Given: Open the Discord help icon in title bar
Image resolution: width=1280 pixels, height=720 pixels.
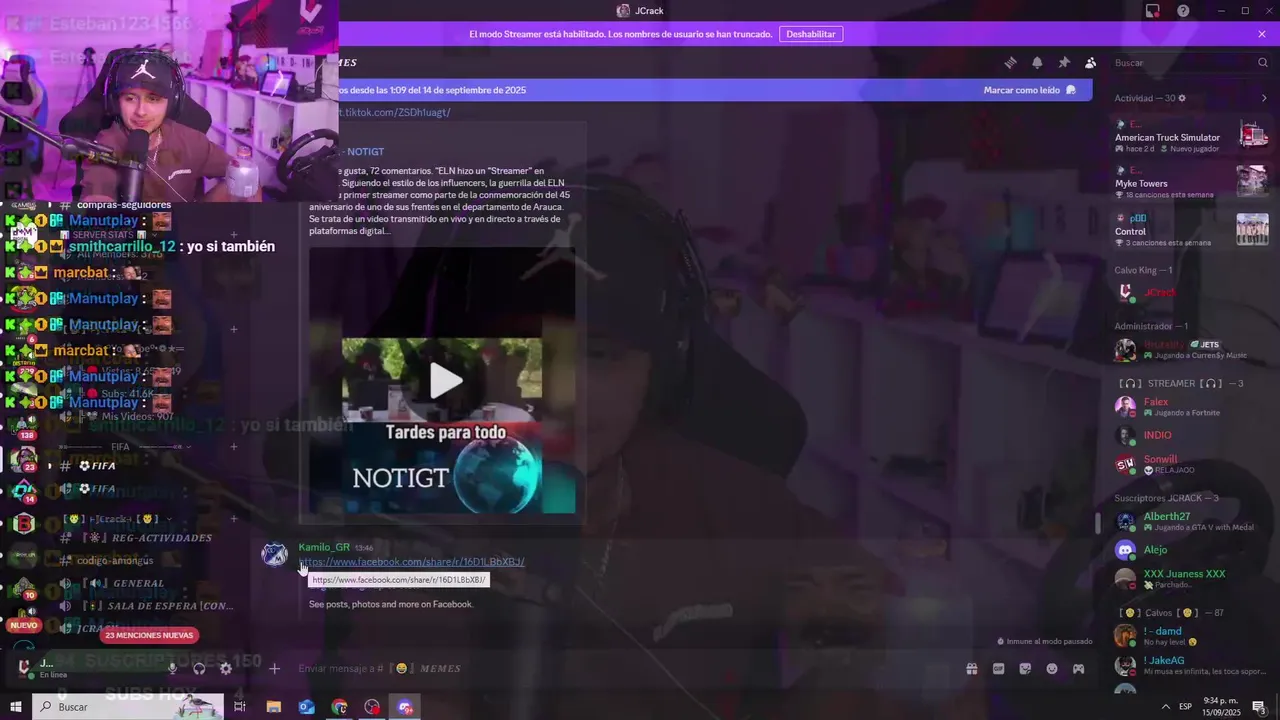Looking at the screenshot, I should coord(1183,11).
